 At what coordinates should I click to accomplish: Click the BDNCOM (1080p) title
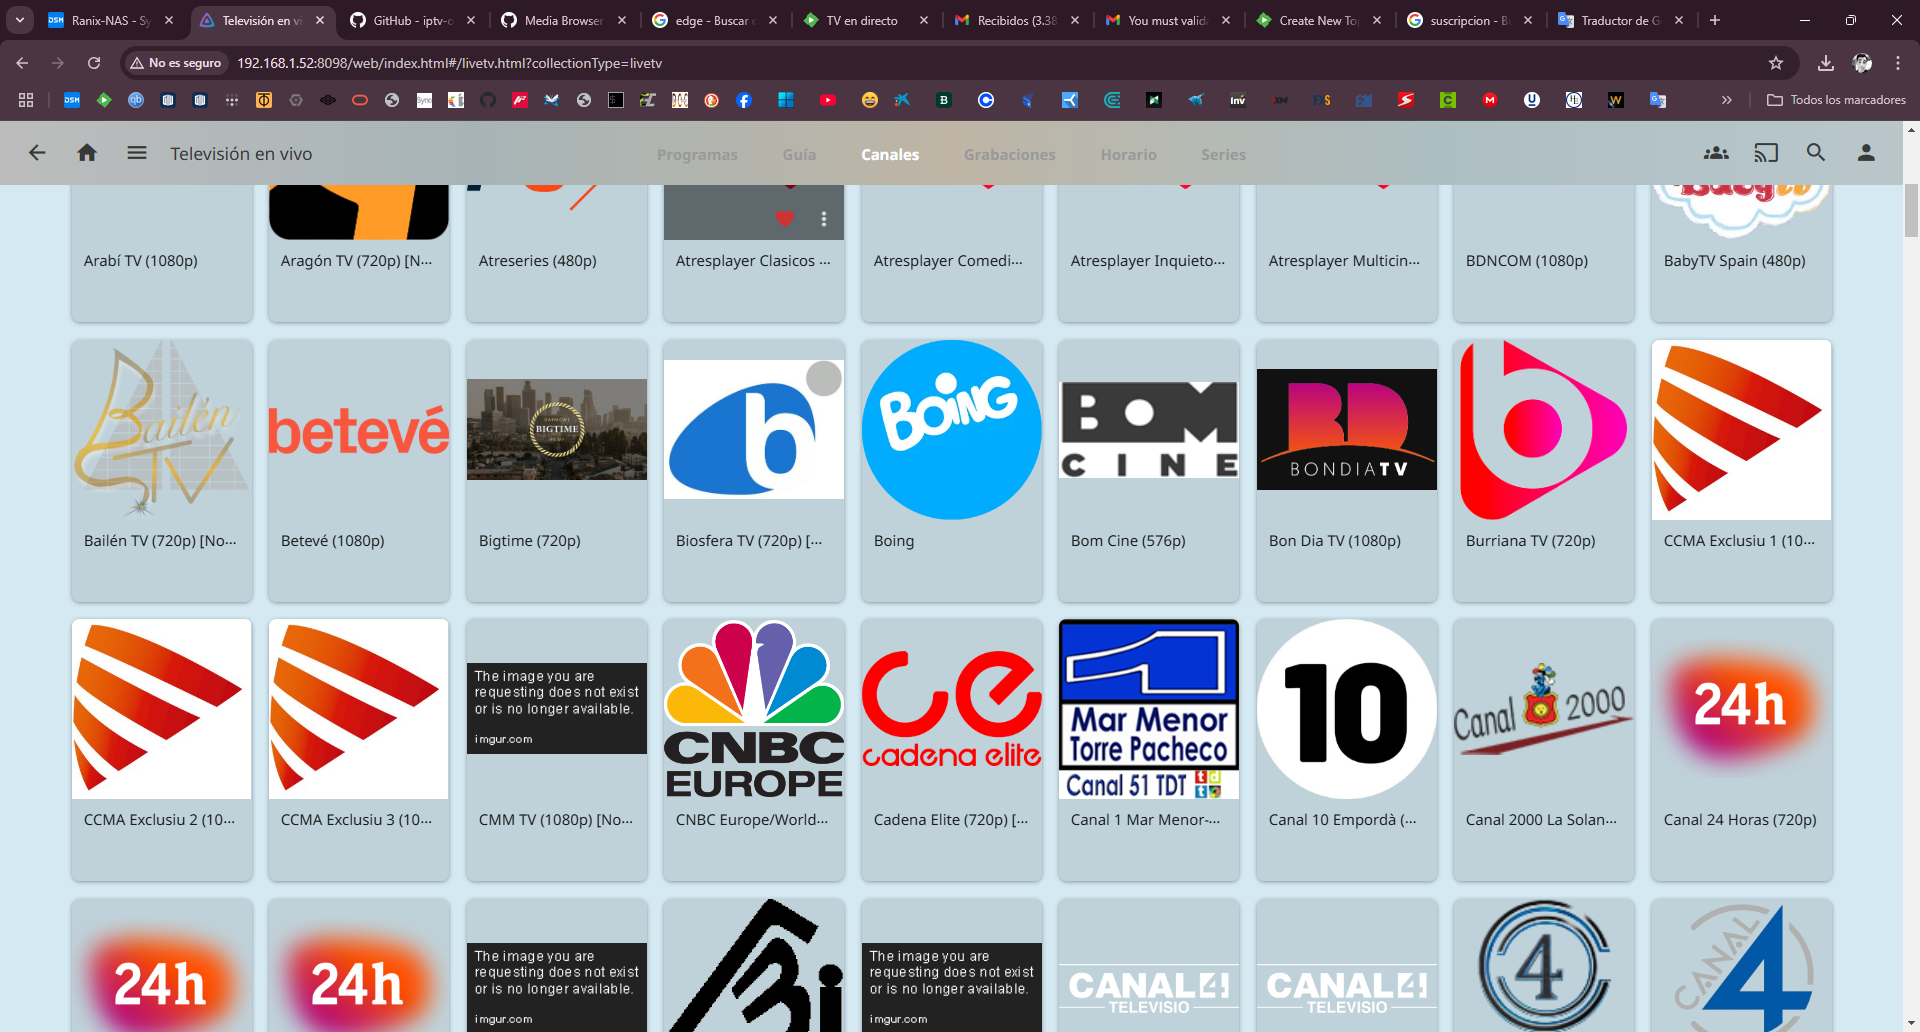coord(1527,261)
